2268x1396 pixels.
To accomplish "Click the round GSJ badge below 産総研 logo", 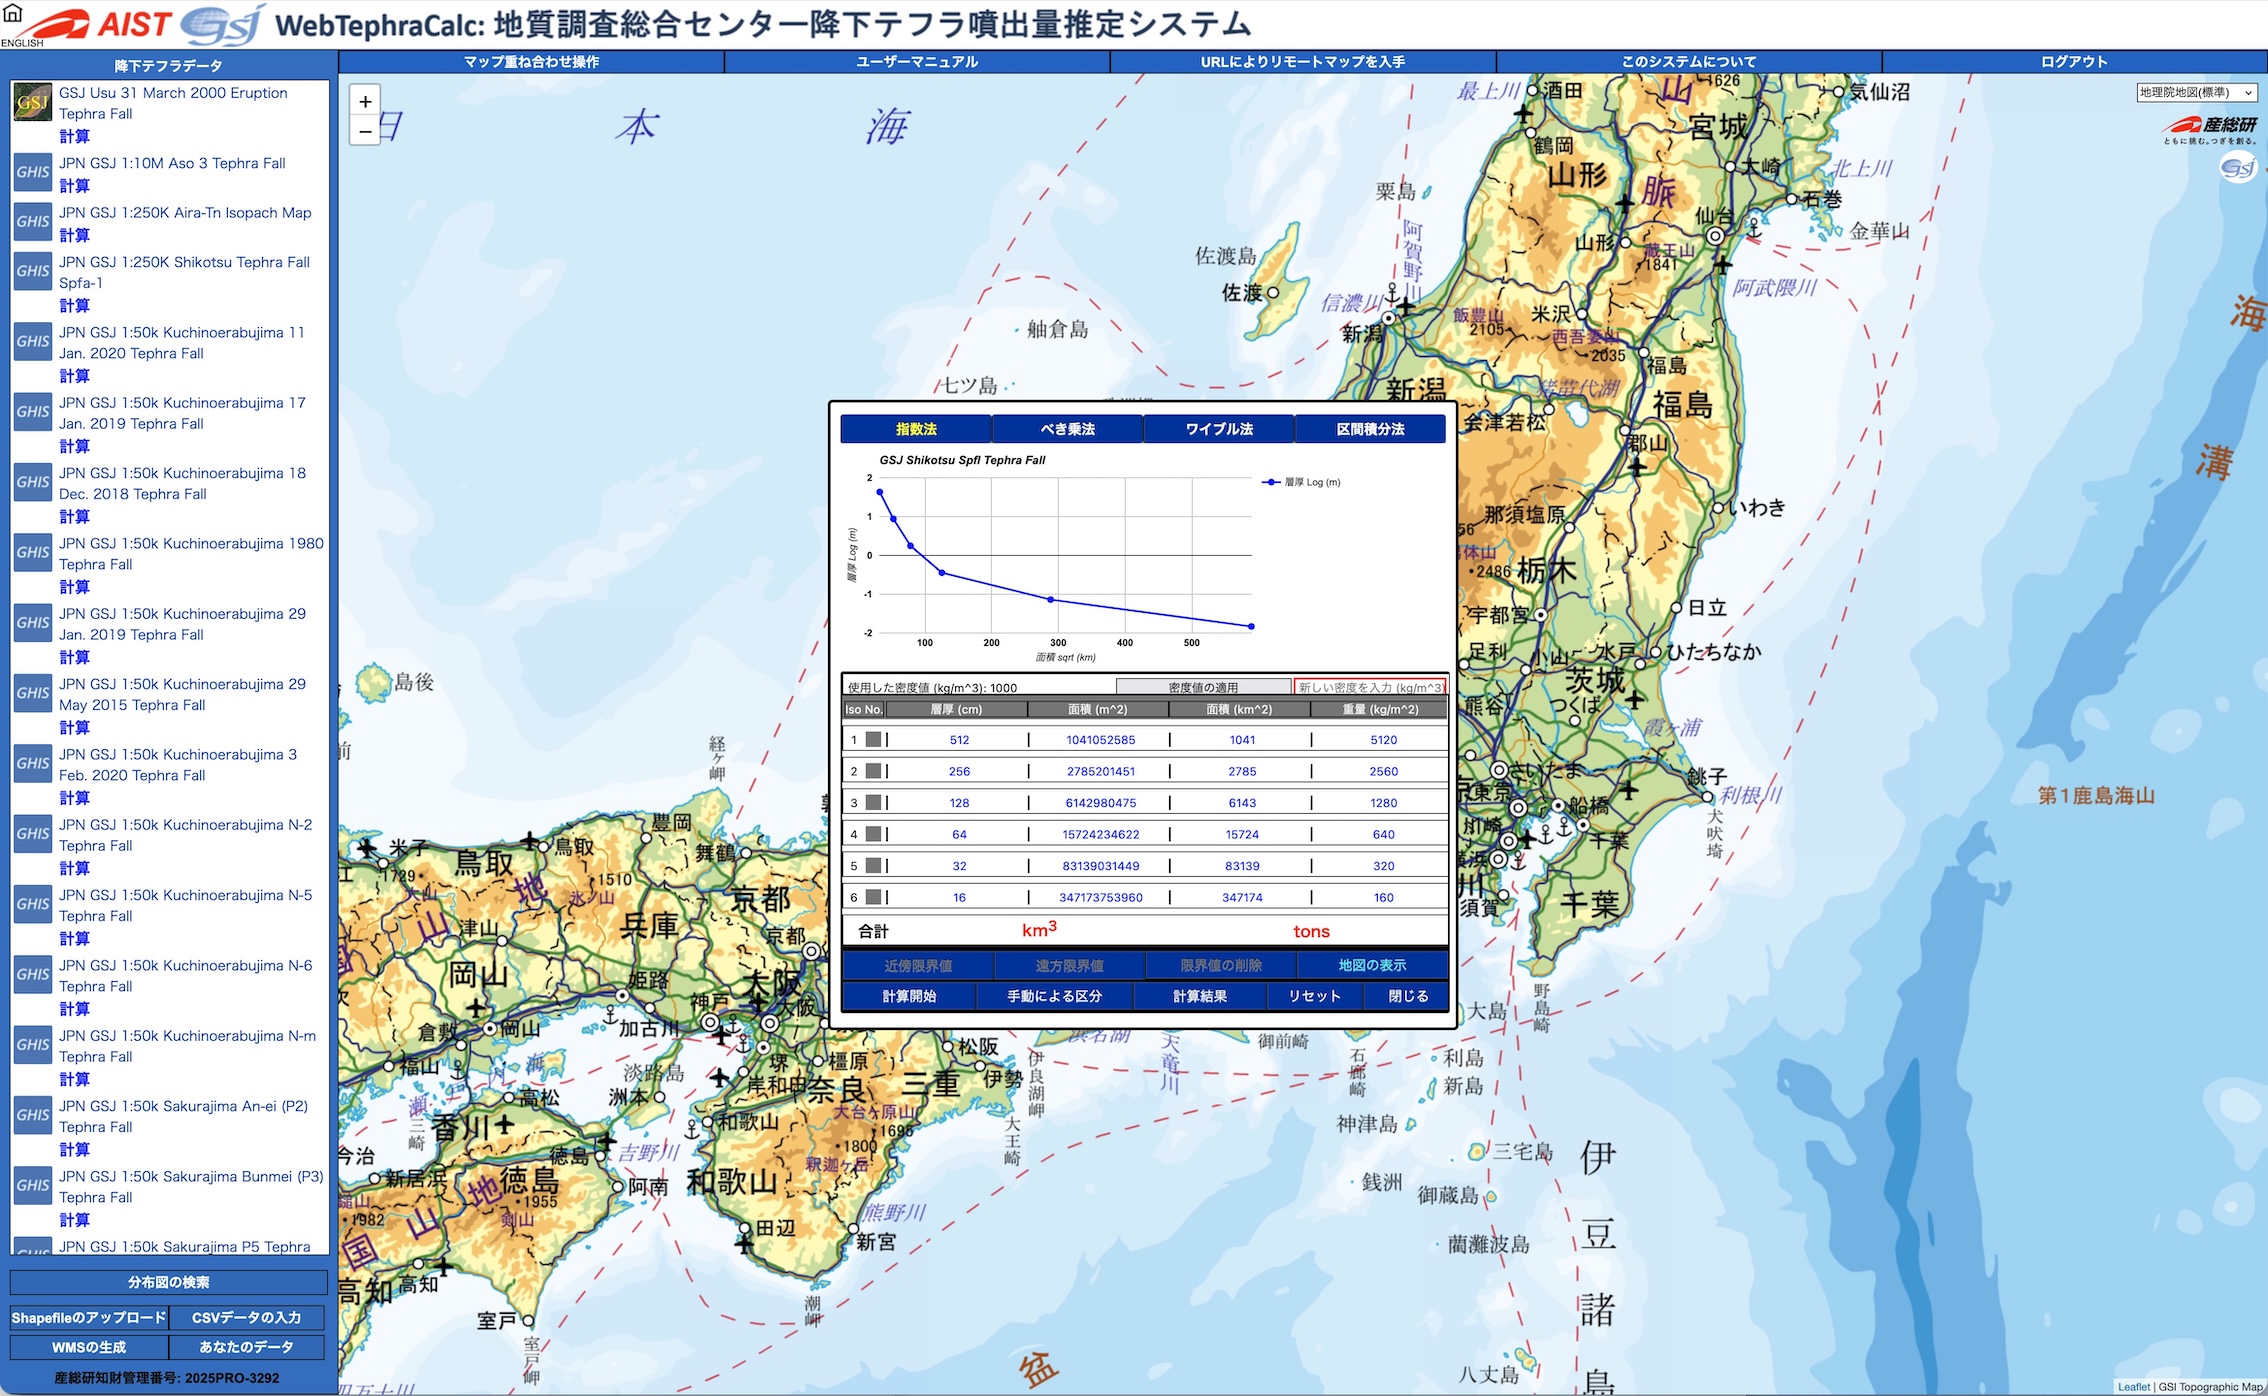I will pos(2237,167).
